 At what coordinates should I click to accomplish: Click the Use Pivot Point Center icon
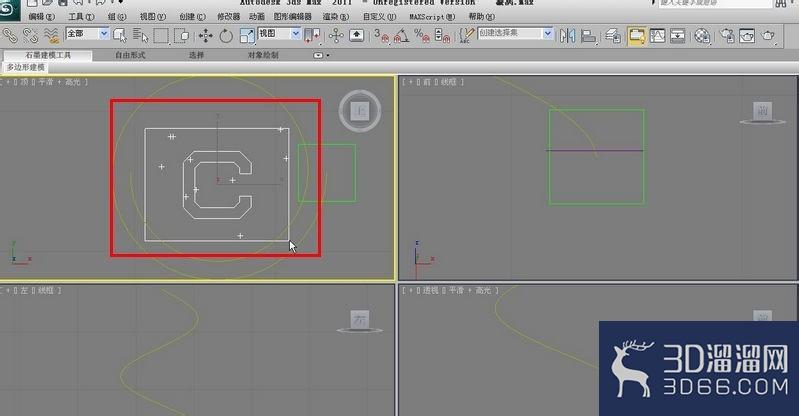(x=312, y=35)
